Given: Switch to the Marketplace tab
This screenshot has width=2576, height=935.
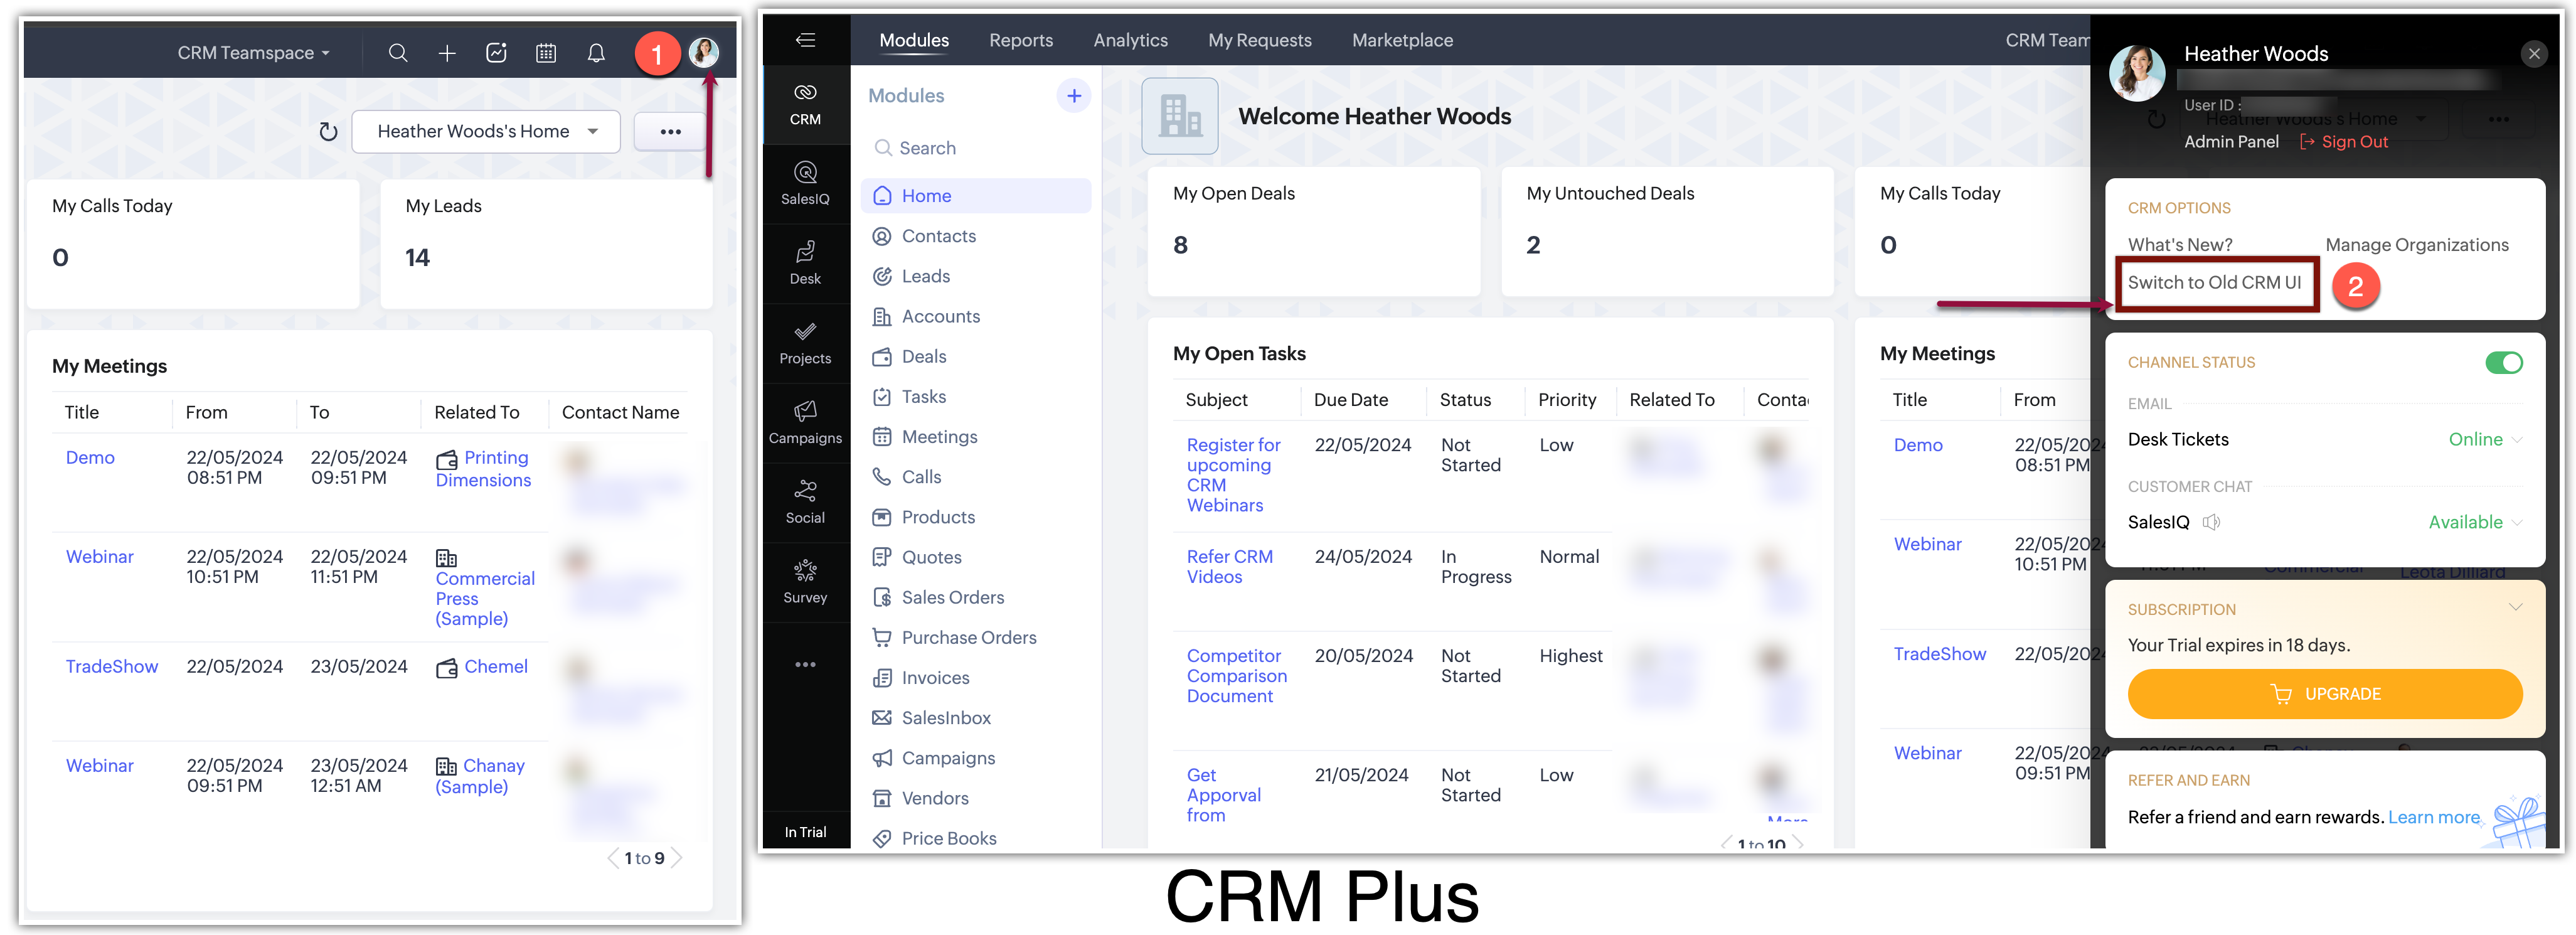Looking at the screenshot, I should (1402, 40).
